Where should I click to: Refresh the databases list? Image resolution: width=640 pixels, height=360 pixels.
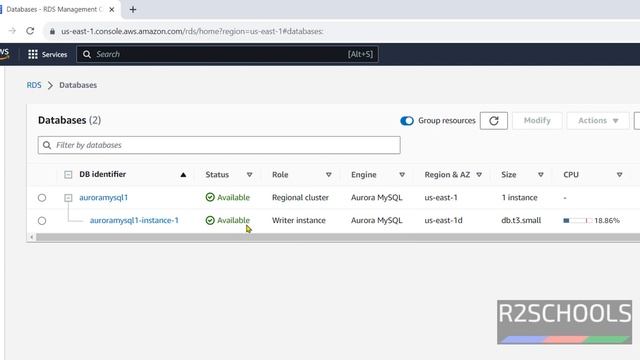point(494,121)
